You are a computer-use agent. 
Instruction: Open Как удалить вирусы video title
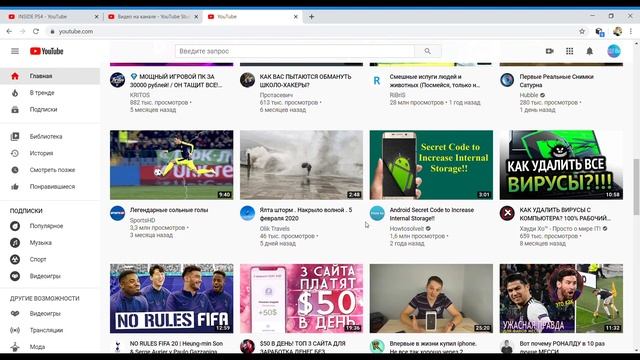[565, 214]
